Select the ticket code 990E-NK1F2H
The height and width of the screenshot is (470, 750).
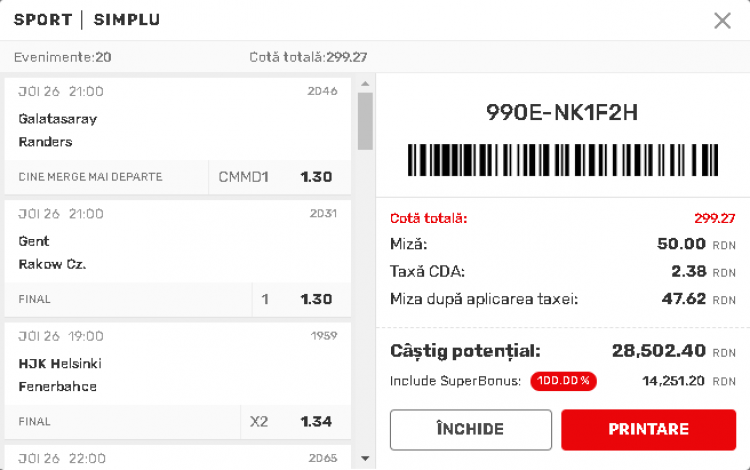562,113
